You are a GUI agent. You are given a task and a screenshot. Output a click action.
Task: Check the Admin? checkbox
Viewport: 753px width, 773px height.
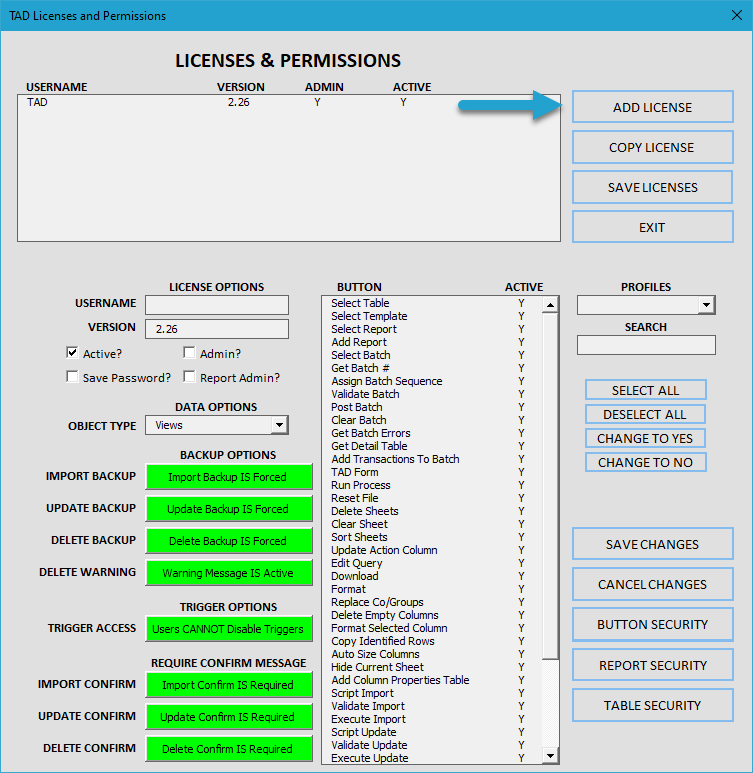[x=189, y=352]
